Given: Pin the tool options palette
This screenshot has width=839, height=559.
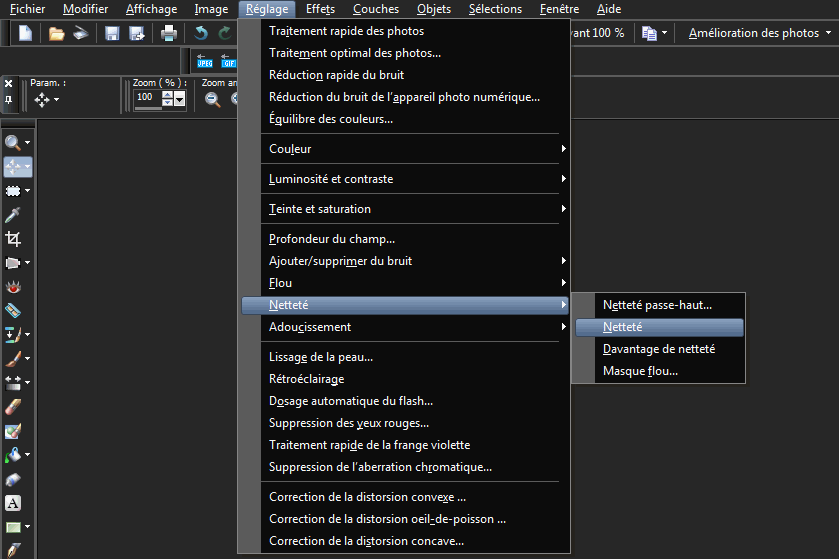Looking at the screenshot, I should [x=8, y=100].
